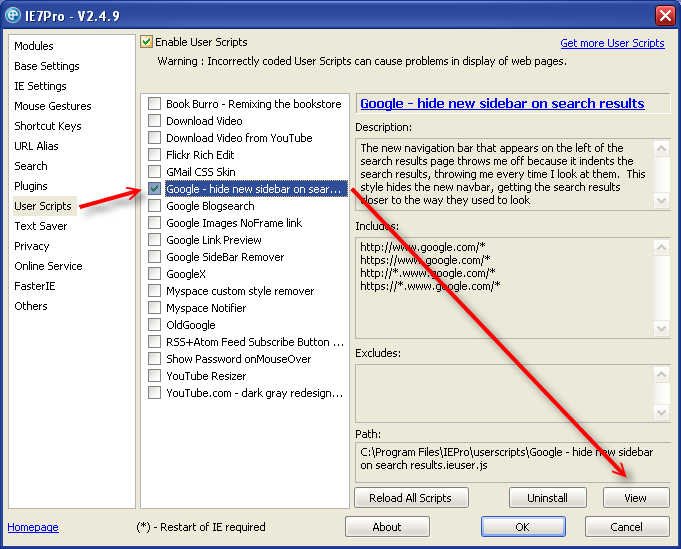The image size is (681, 549).
Task: Click the https://*.www.google.com/* include entry
Action: 430,286
